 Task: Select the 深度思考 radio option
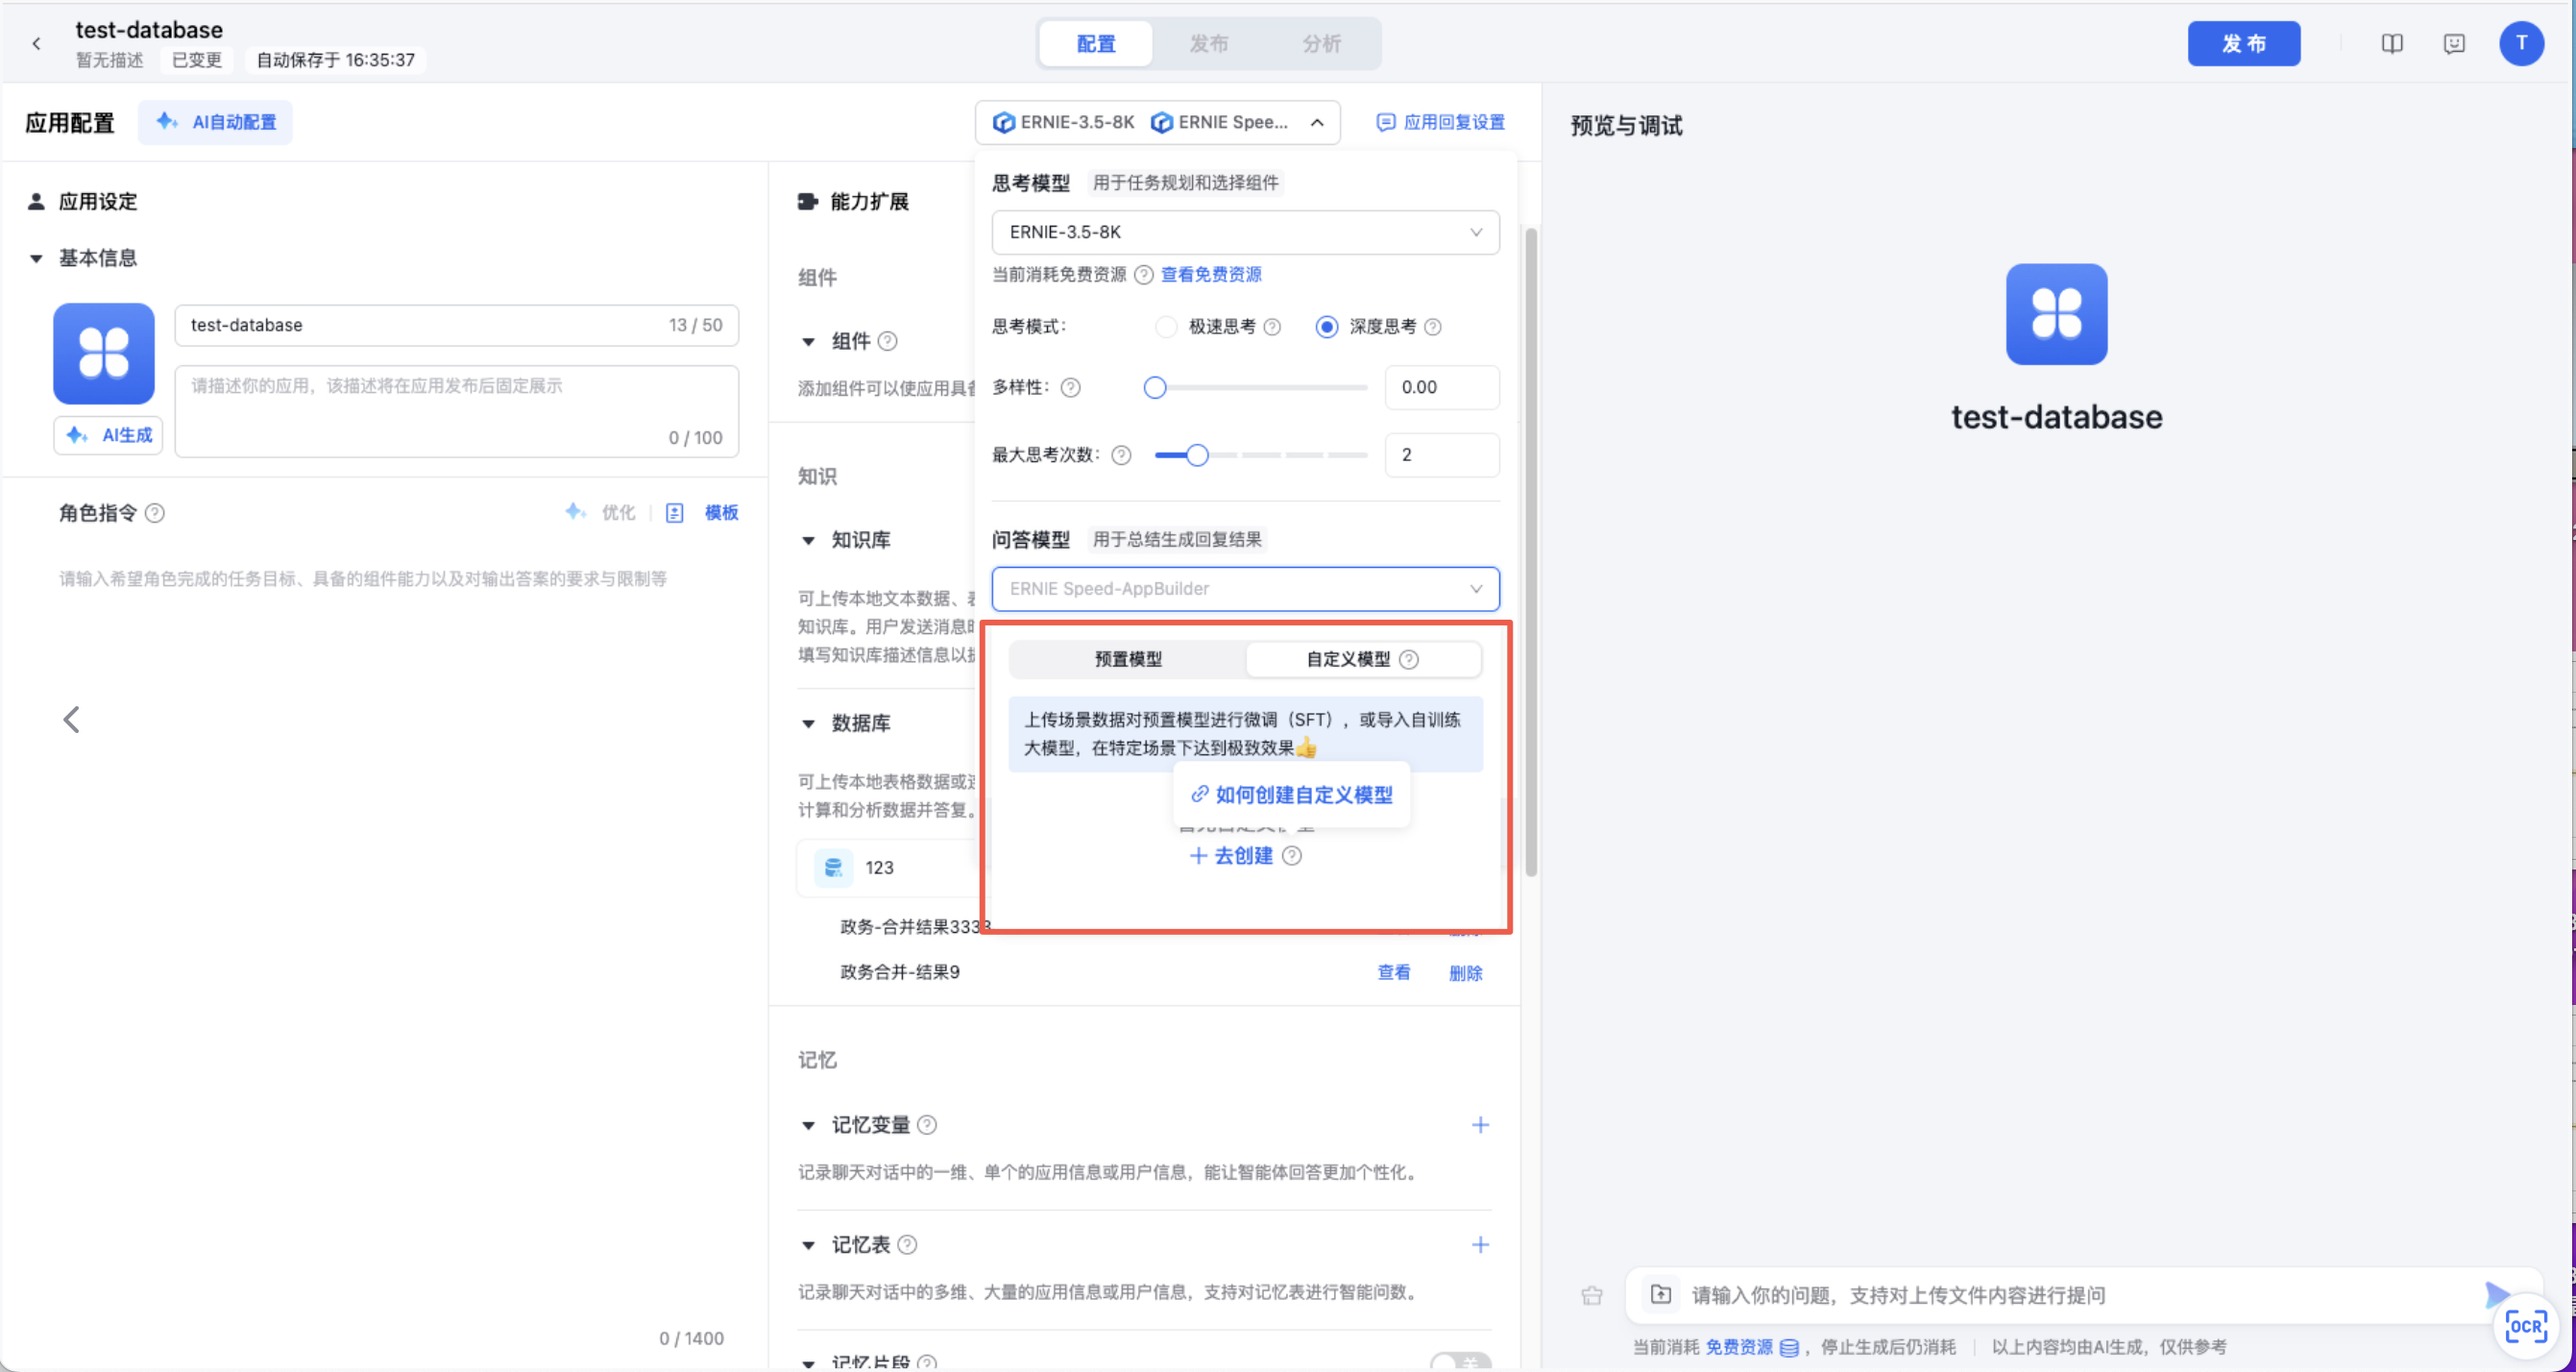click(x=1326, y=327)
